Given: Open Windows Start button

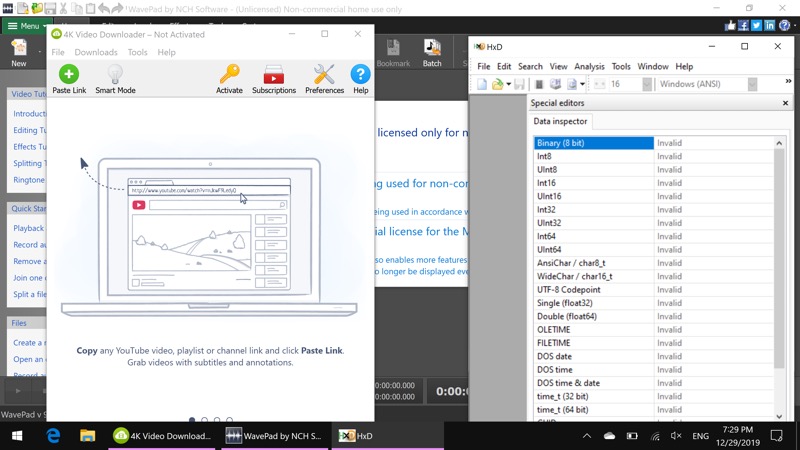Looking at the screenshot, I should click(x=17, y=436).
